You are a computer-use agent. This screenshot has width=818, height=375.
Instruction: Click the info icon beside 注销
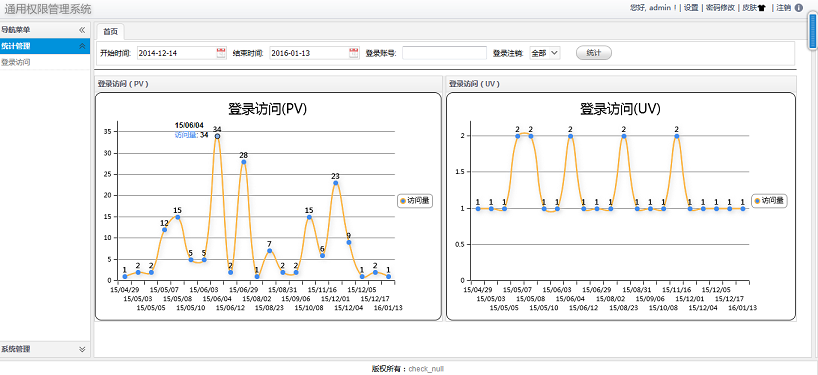pos(798,7)
